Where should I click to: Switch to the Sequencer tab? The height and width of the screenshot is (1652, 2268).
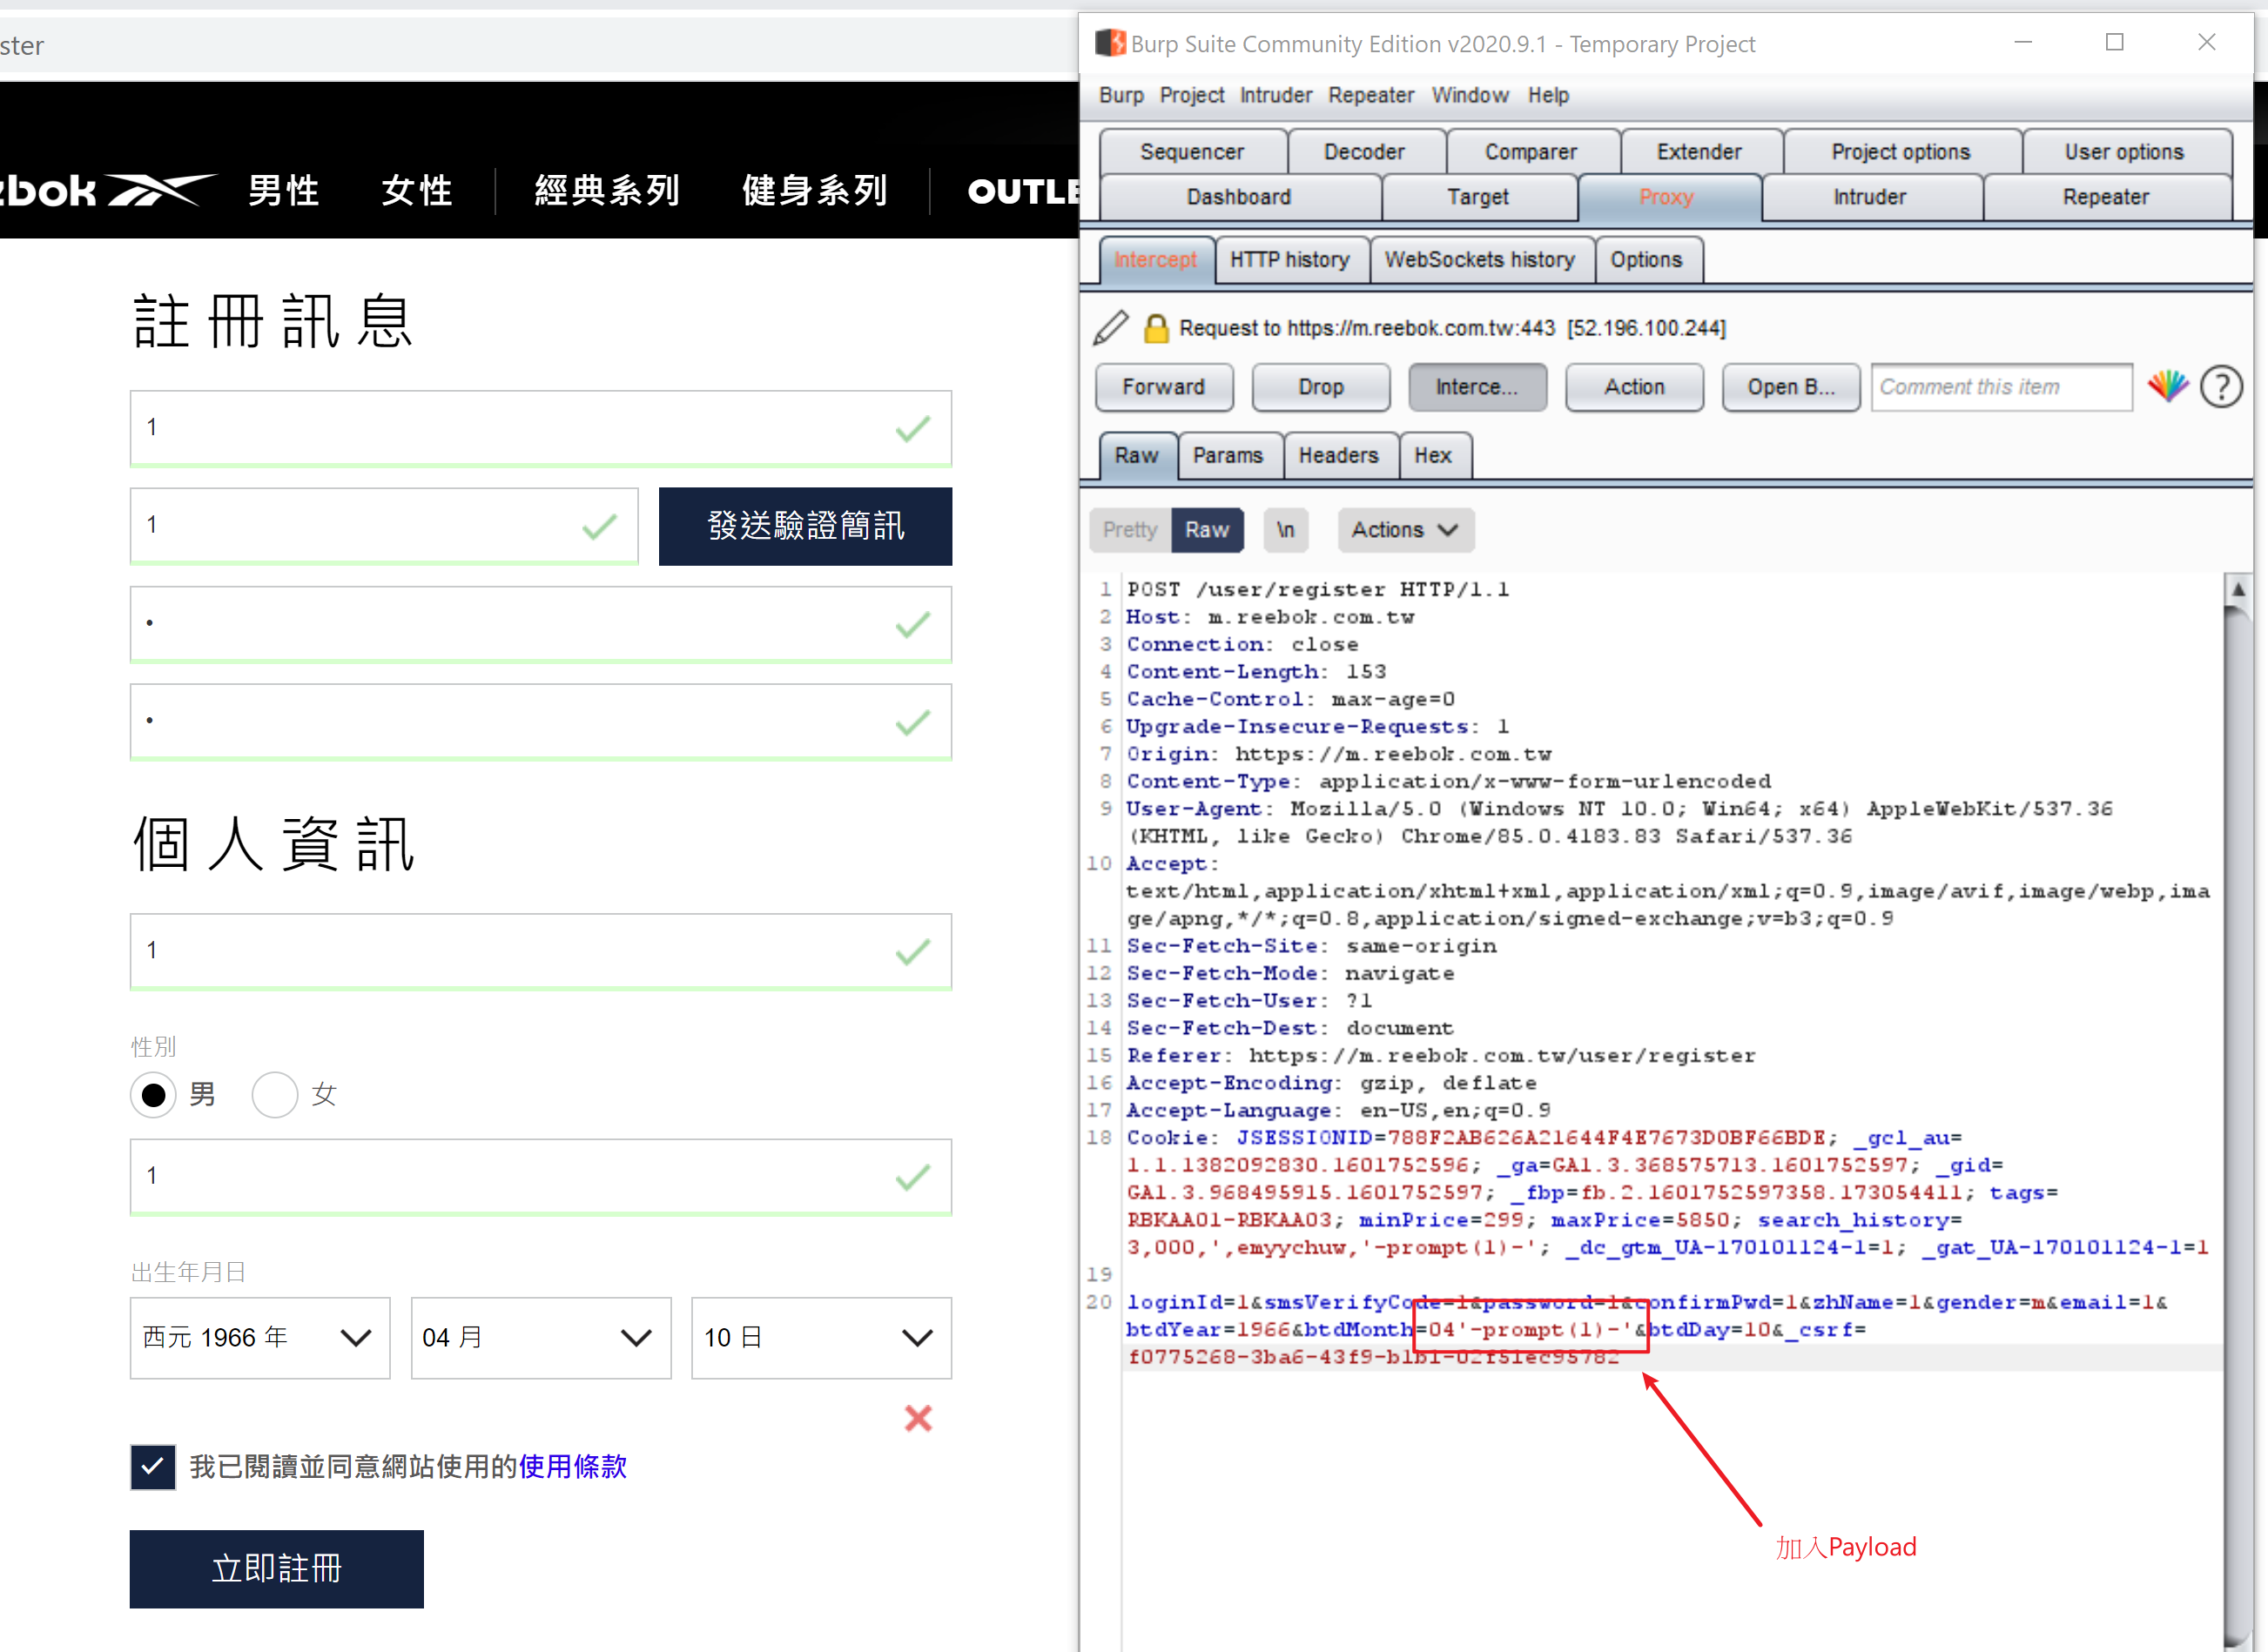click(1192, 152)
